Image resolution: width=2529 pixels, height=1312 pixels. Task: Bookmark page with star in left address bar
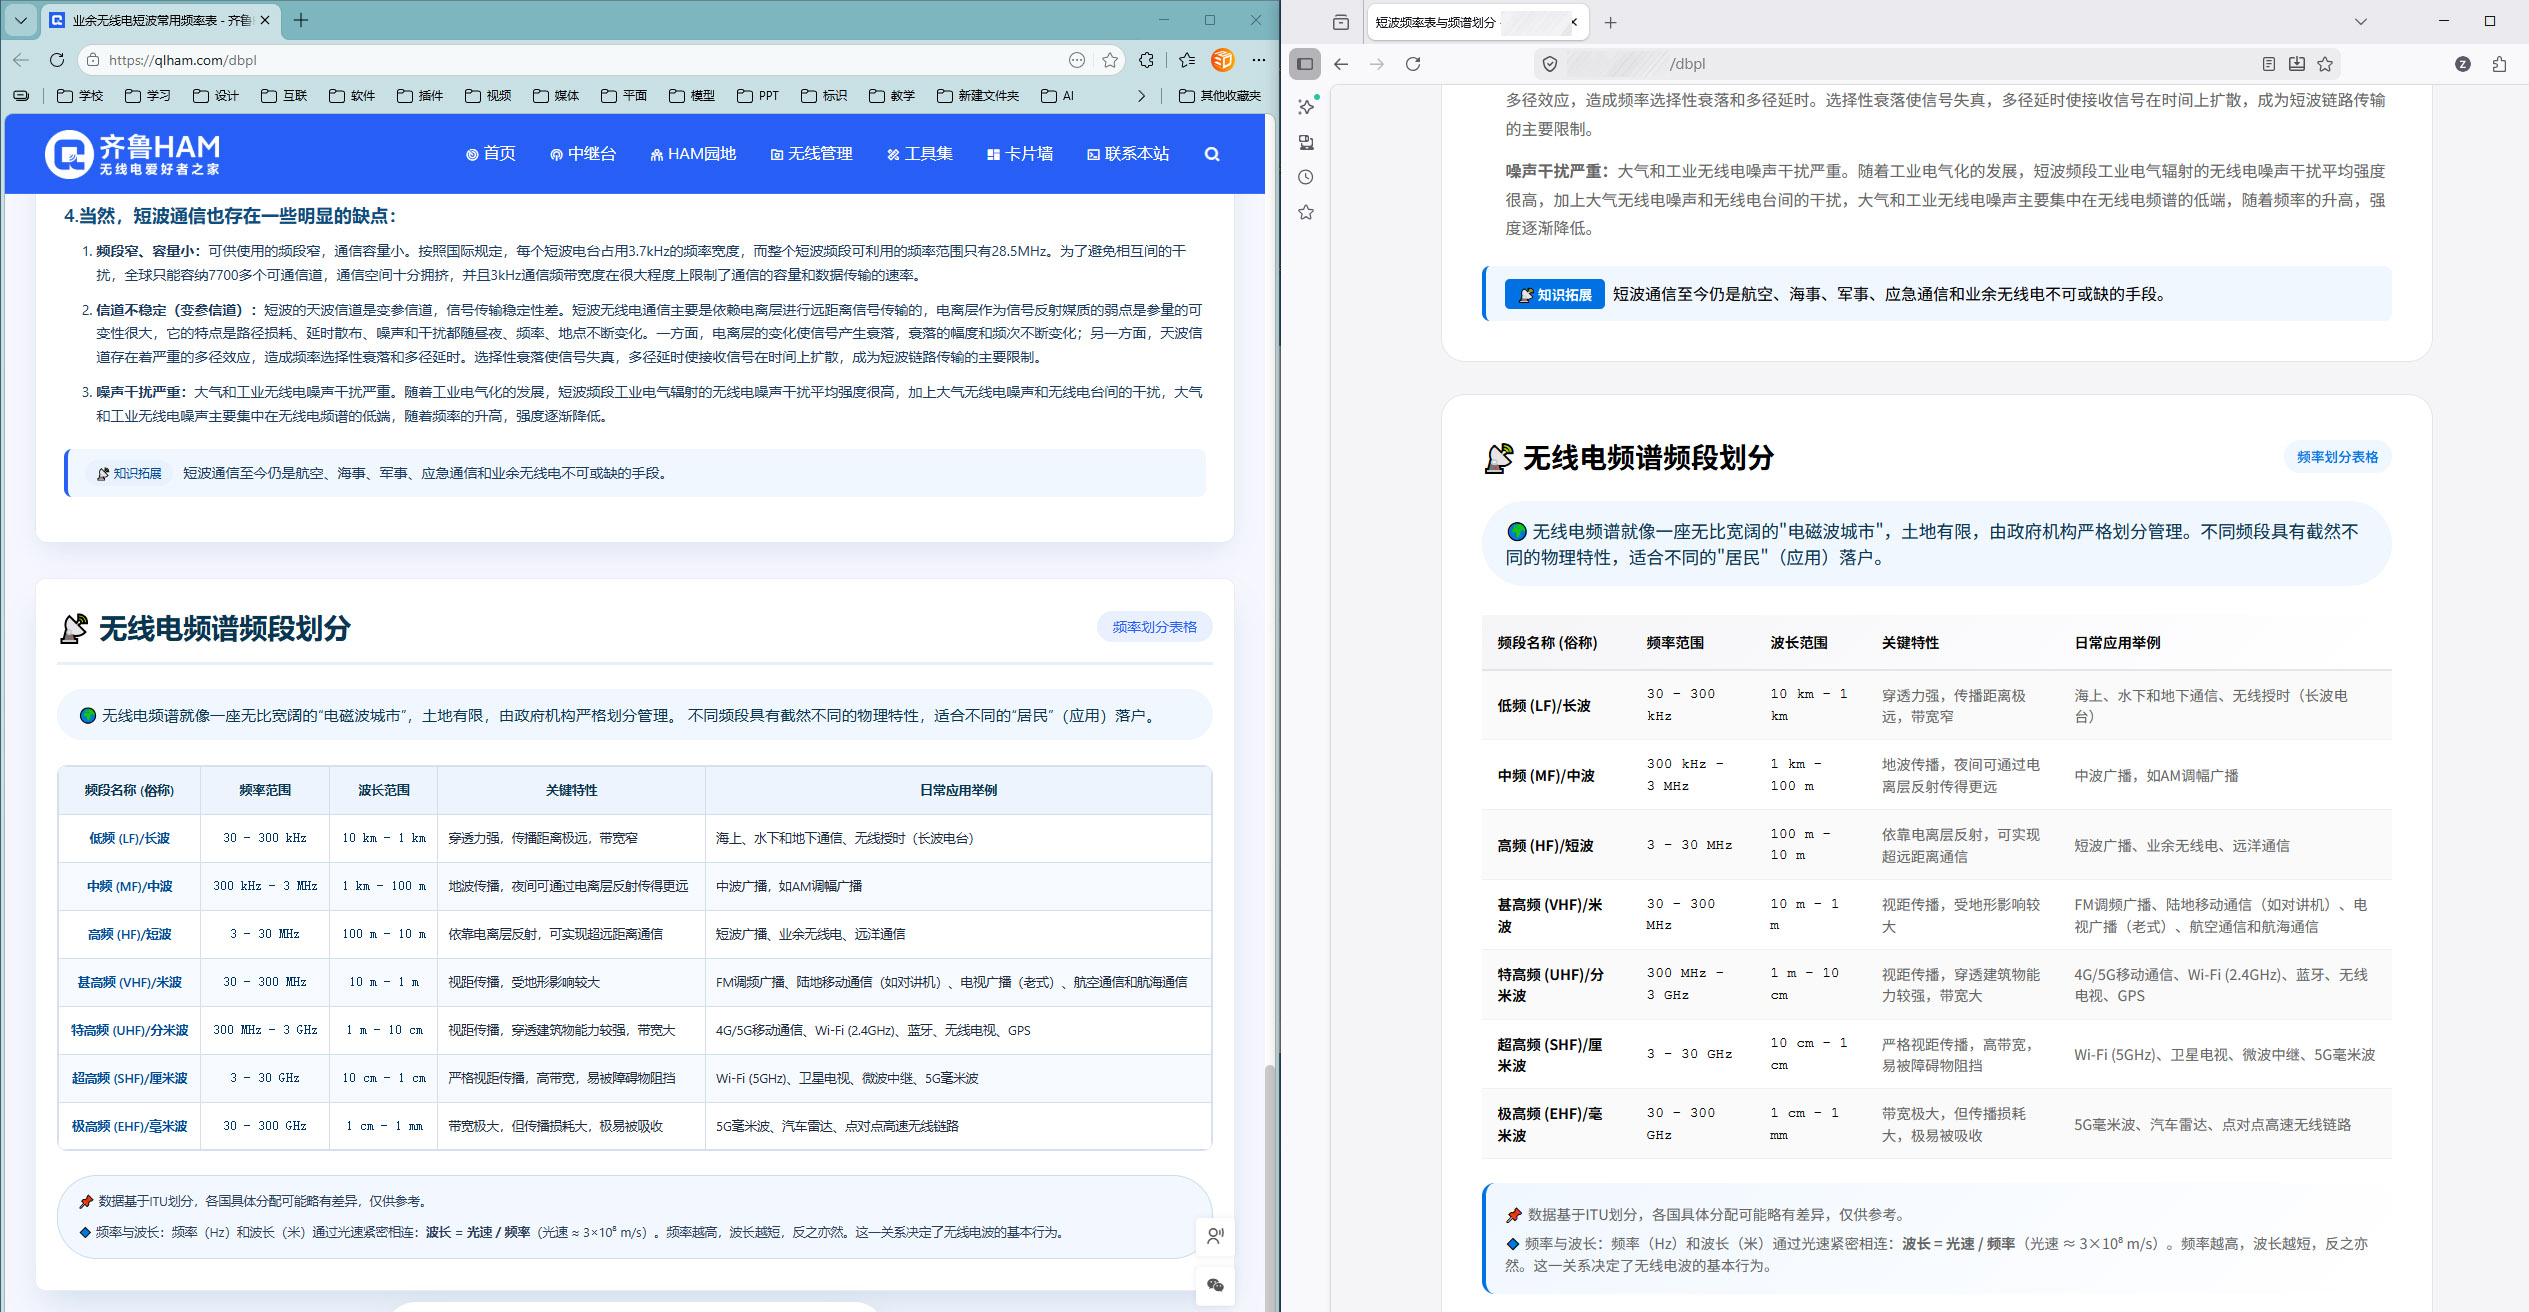point(1110,60)
